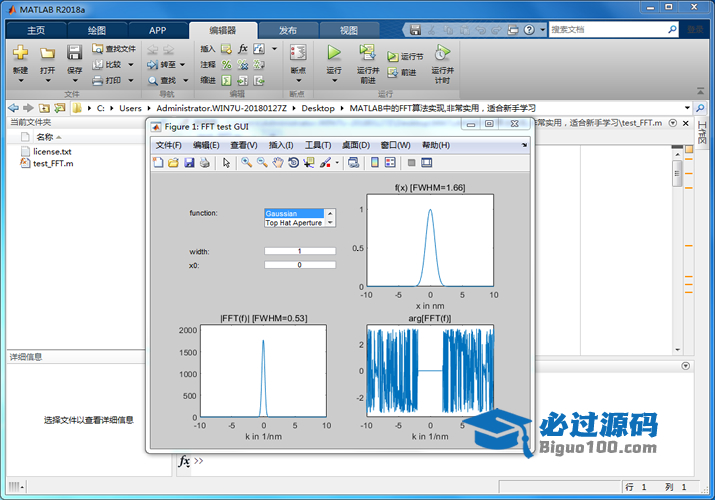Click the Run and Advance (运行并前进) icon

point(367,53)
